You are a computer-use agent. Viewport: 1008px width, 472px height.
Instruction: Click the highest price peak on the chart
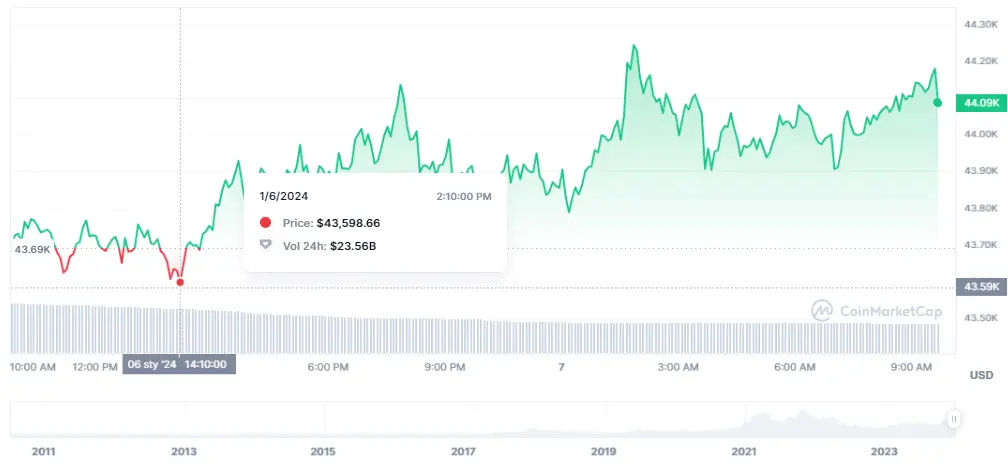pyautogui.click(x=634, y=46)
